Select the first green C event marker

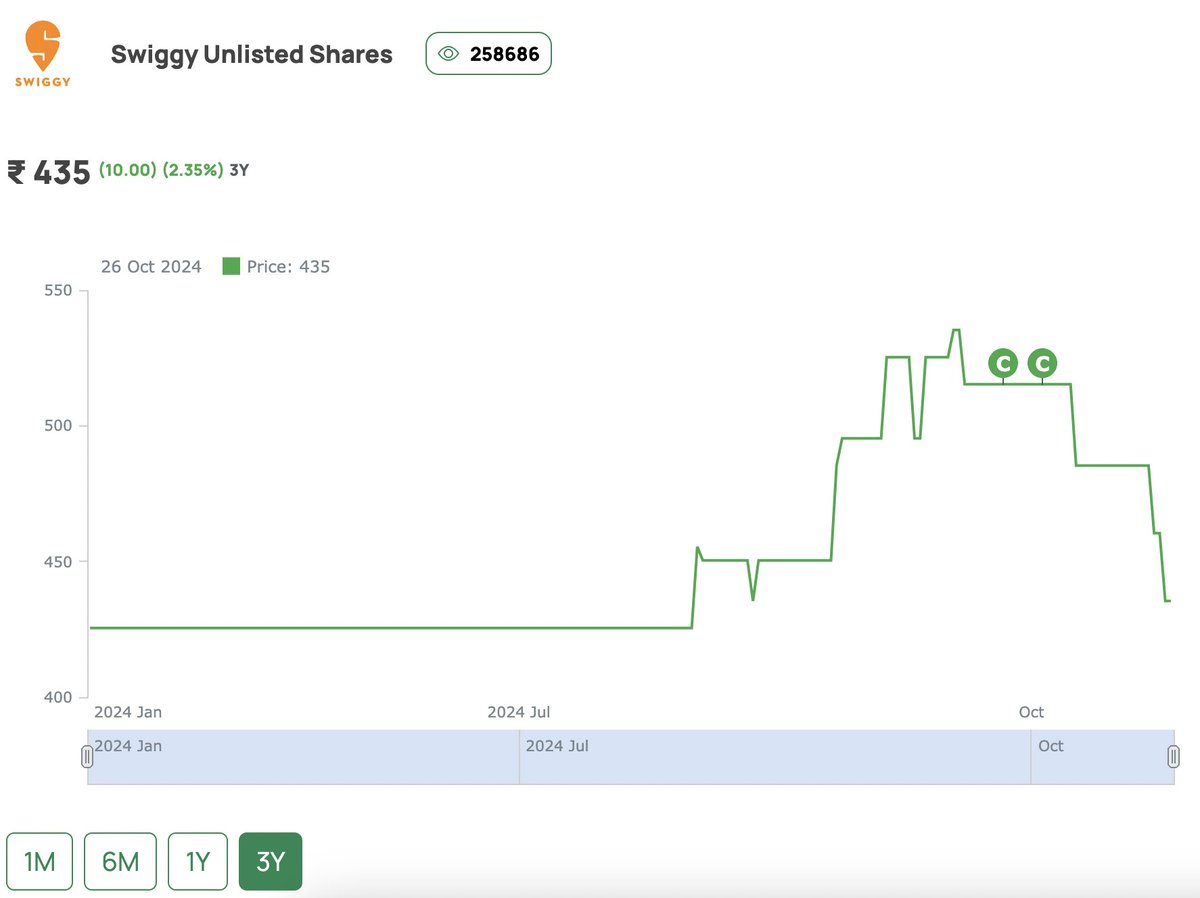[x=1002, y=364]
